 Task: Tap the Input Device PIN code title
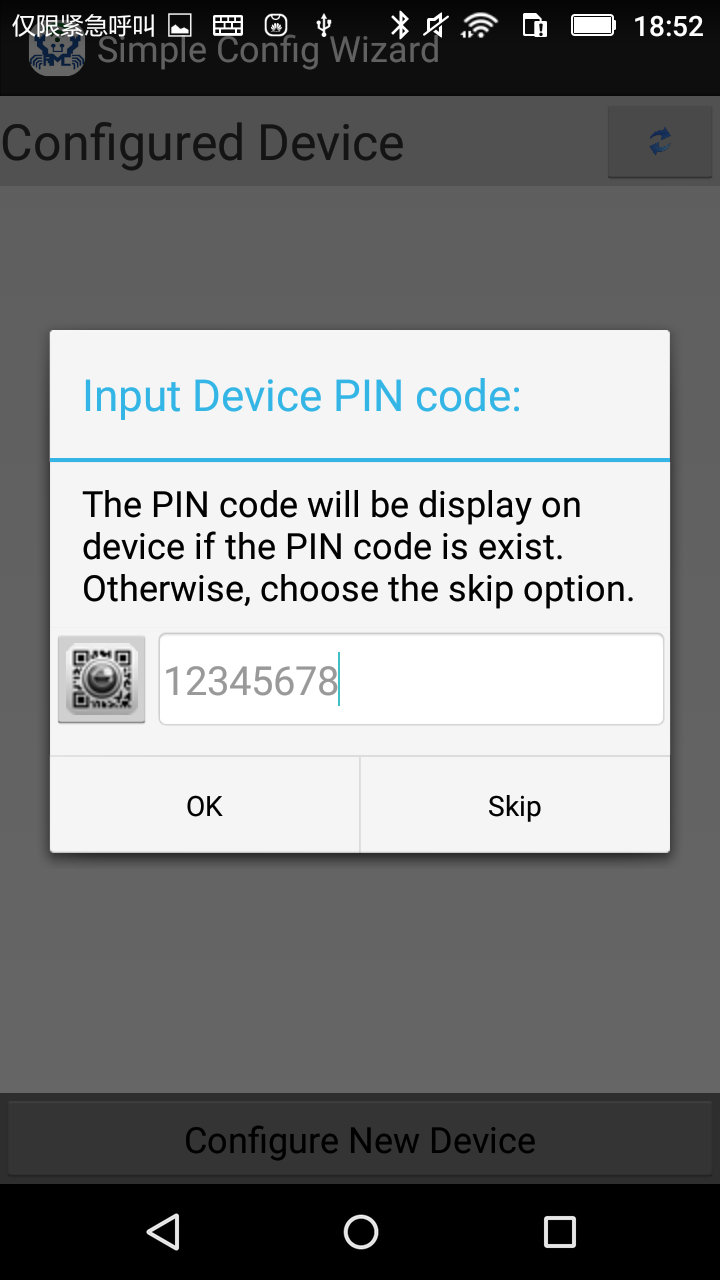pyautogui.click(x=302, y=396)
